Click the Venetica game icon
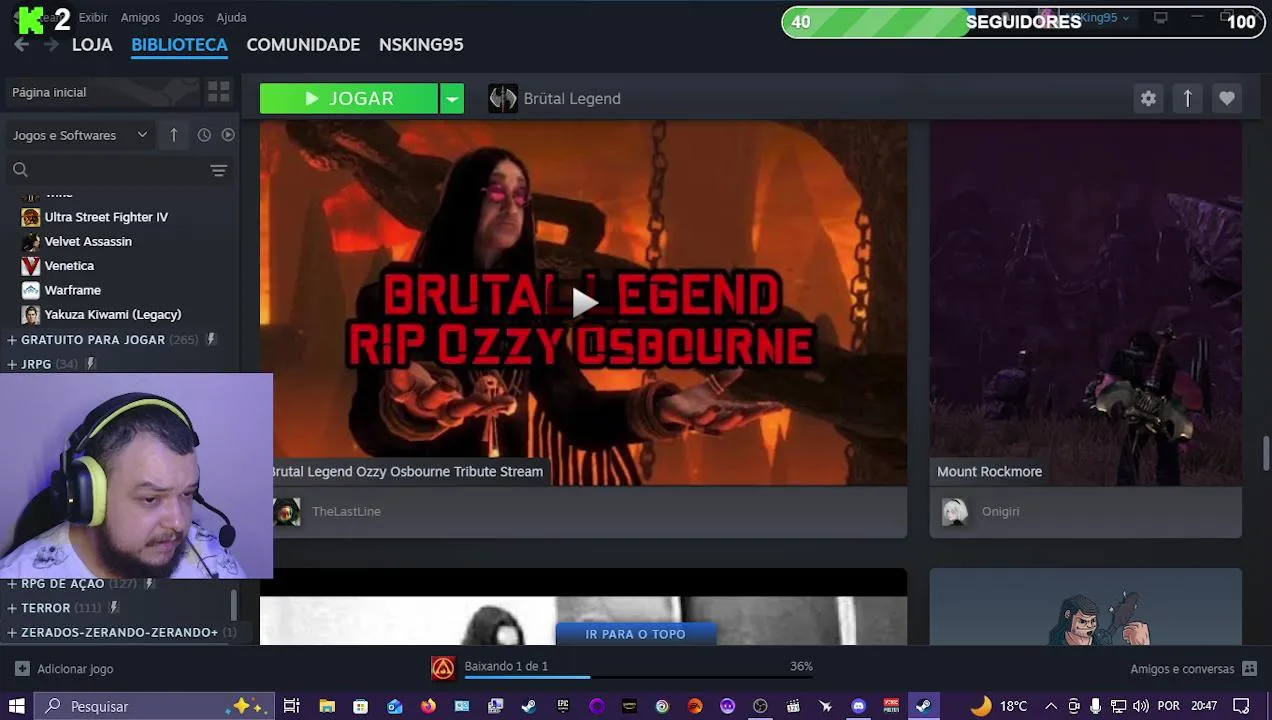The width and height of the screenshot is (1272, 720). [x=31, y=266]
